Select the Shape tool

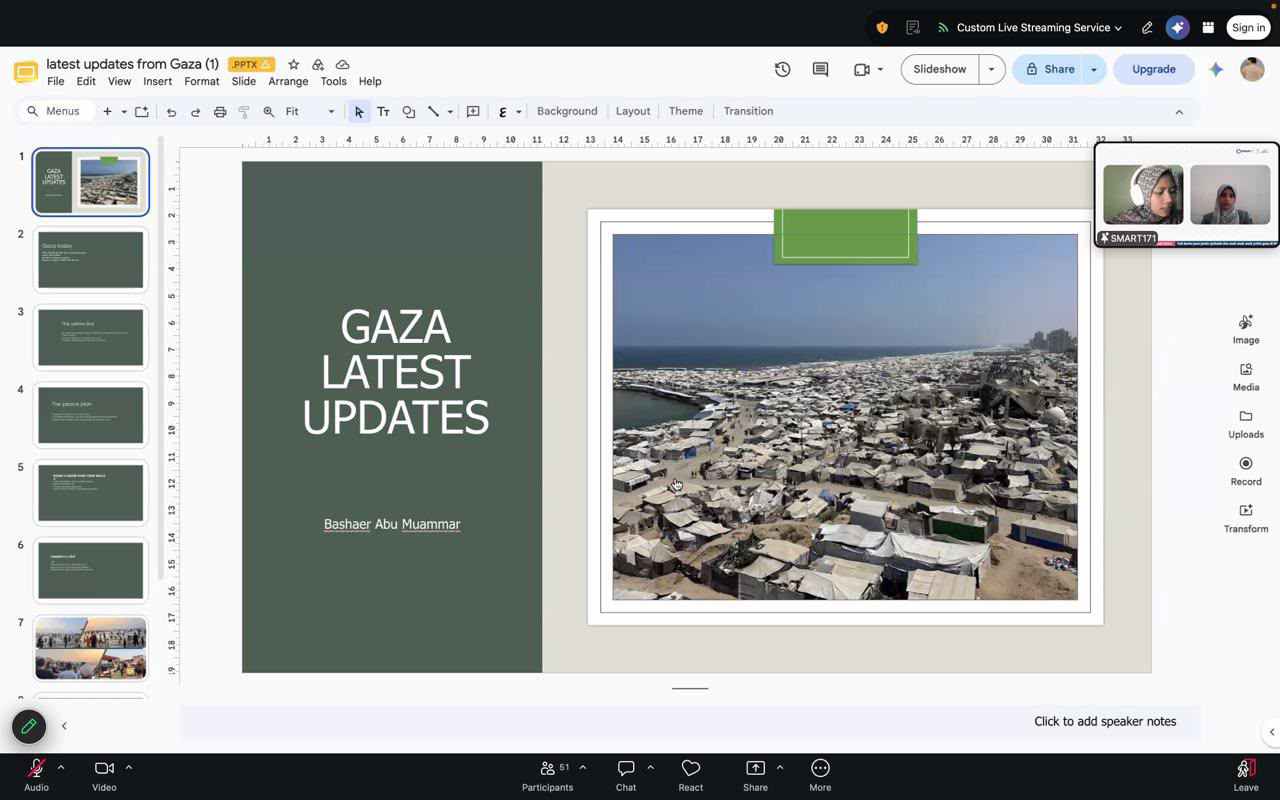pyautogui.click(x=409, y=112)
